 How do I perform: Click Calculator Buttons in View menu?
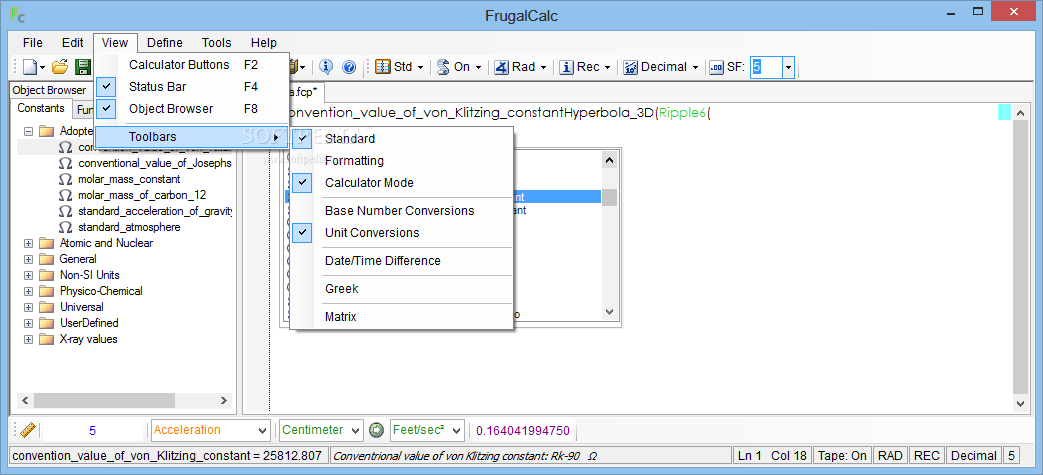pos(179,65)
